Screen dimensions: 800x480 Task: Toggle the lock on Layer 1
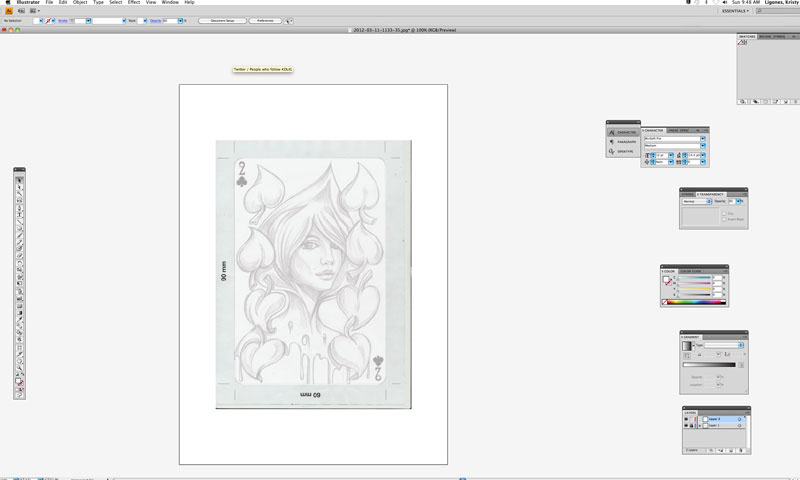coord(691,425)
